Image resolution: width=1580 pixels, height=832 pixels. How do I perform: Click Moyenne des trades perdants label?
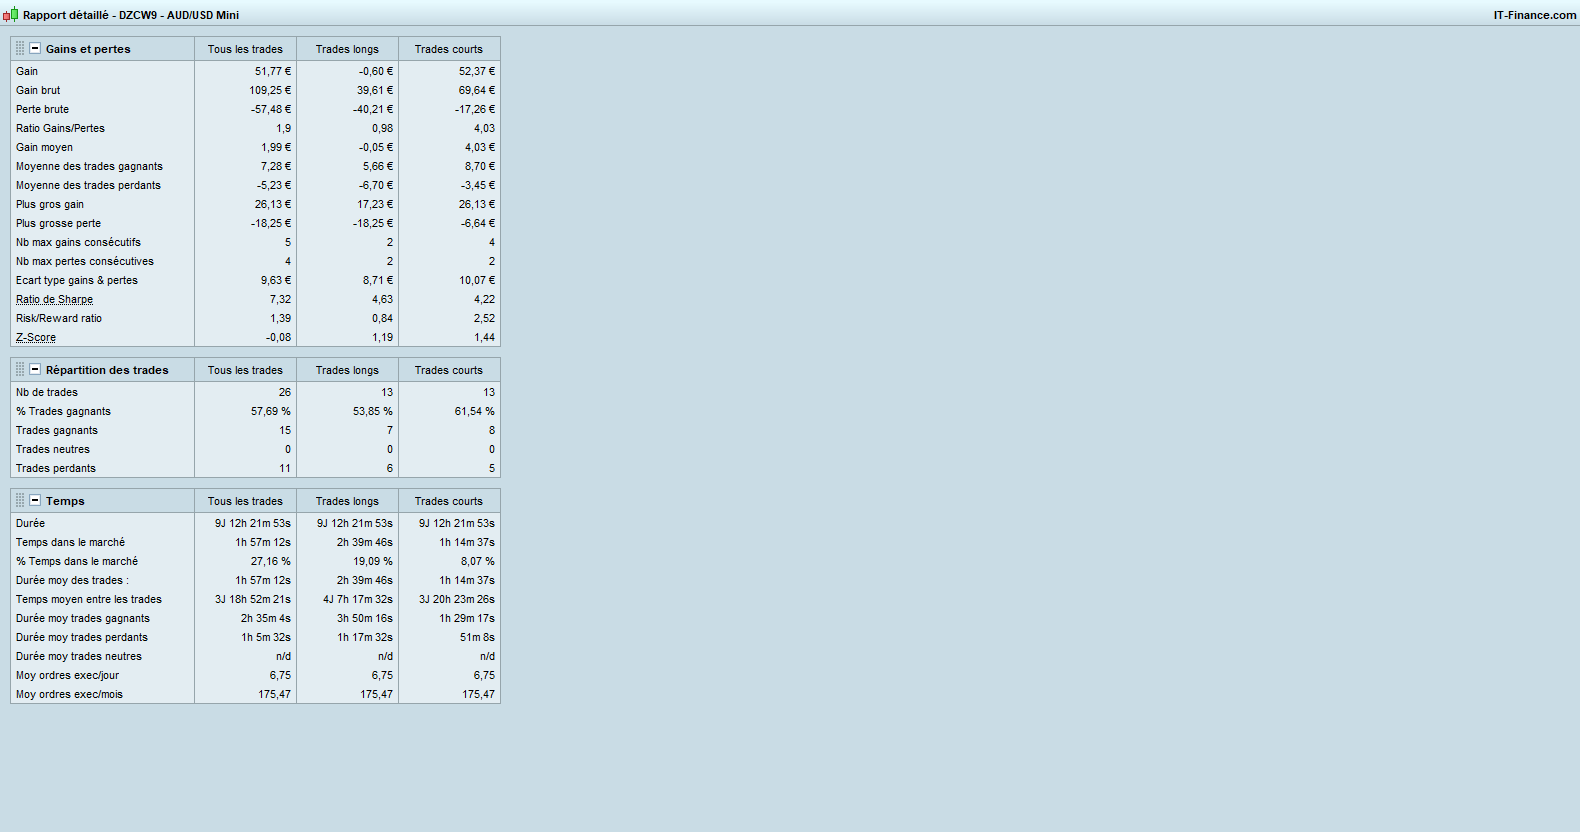point(88,185)
